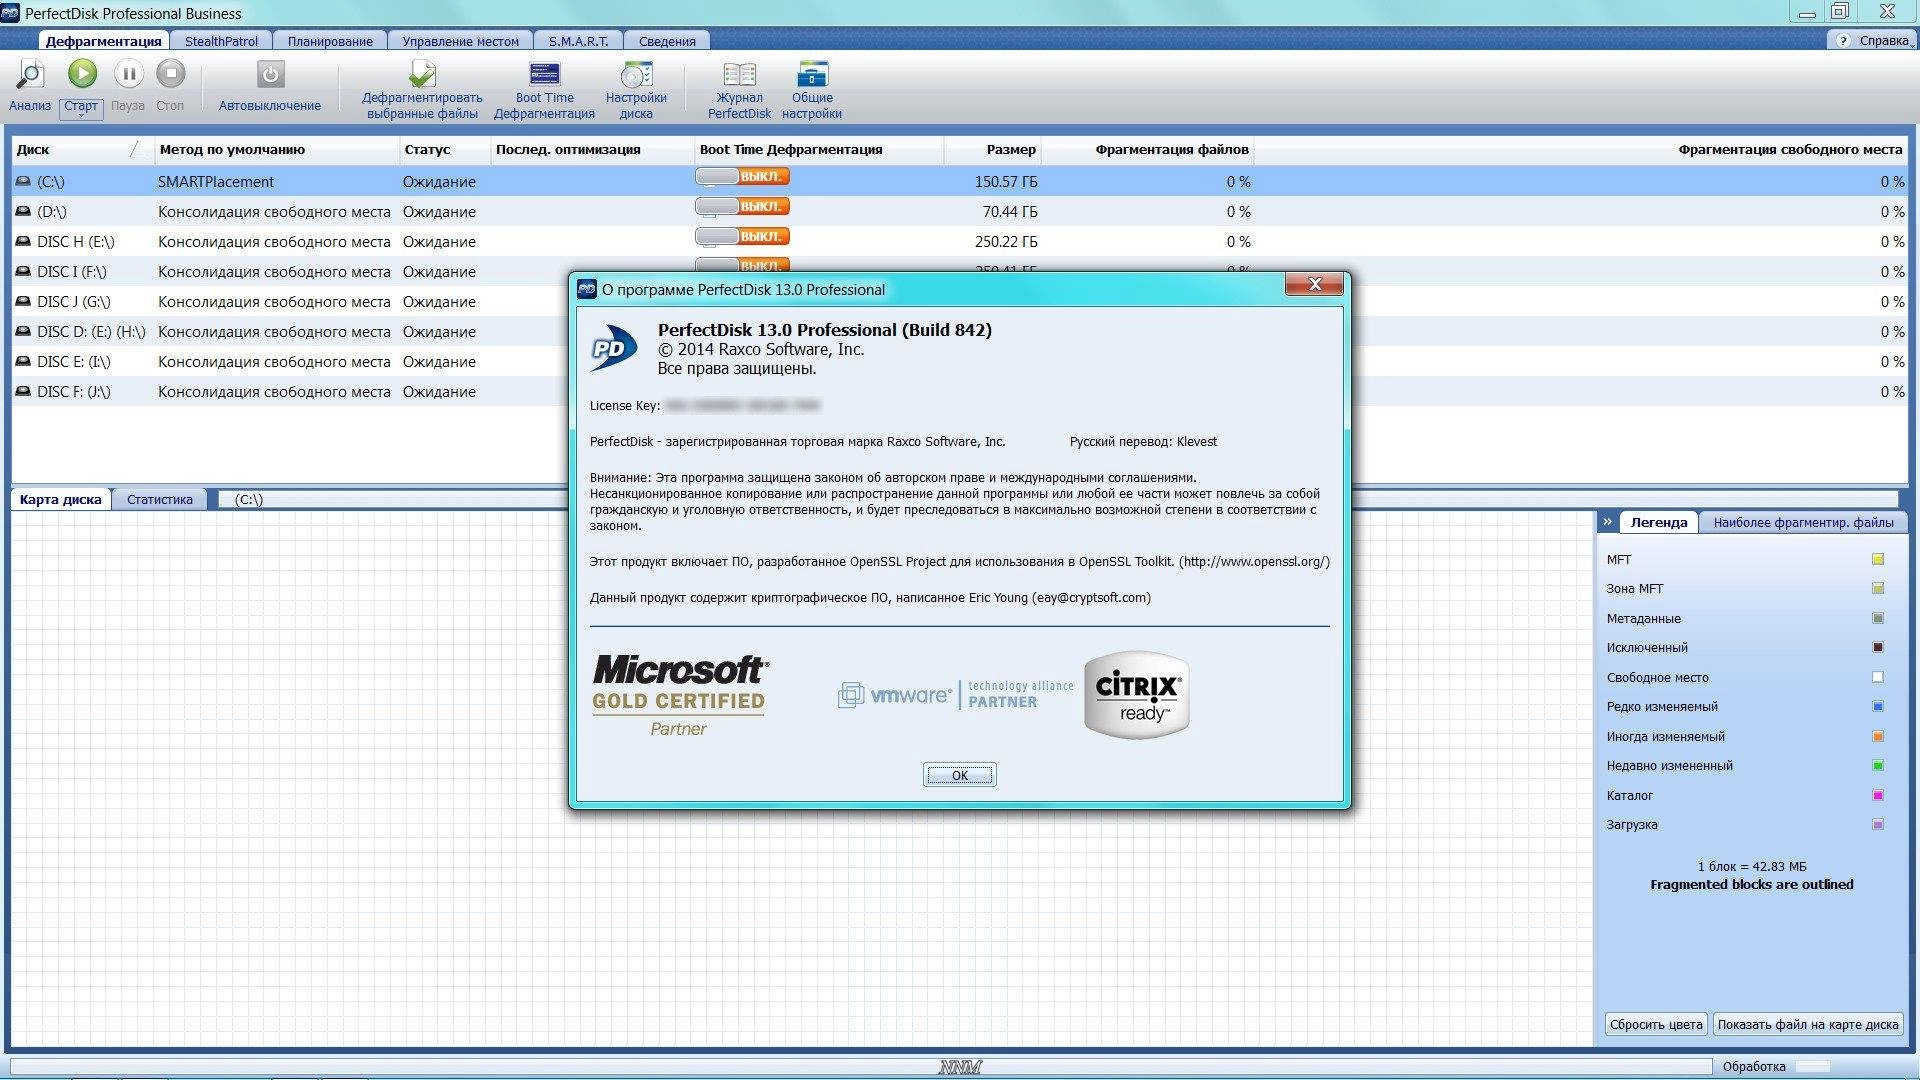This screenshot has width=1920, height=1080.
Task: Sort by Фрагментация файлов column
Action: pyautogui.click(x=1147, y=149)
